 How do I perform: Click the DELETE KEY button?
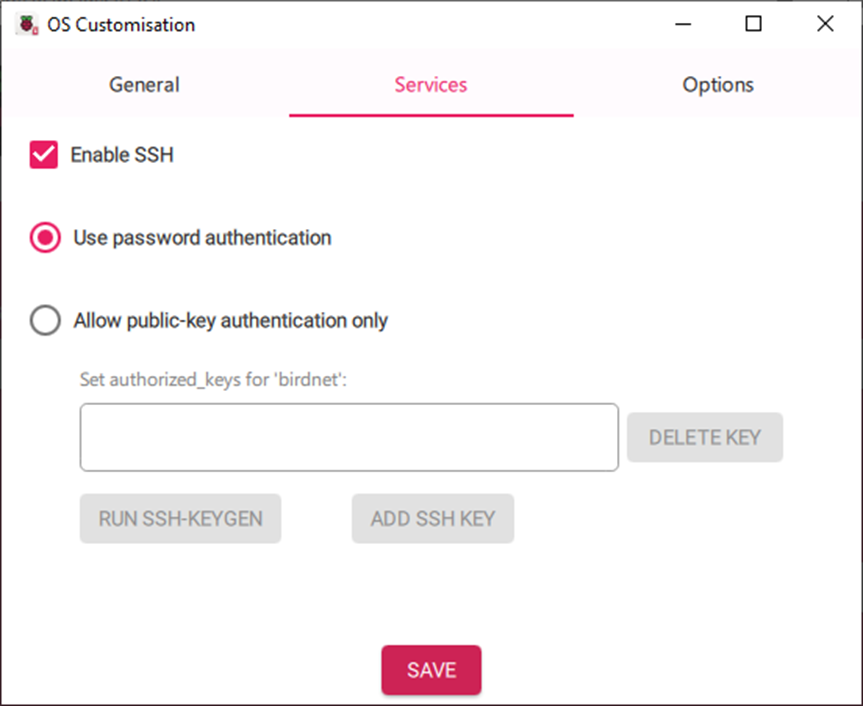[705, 437]
